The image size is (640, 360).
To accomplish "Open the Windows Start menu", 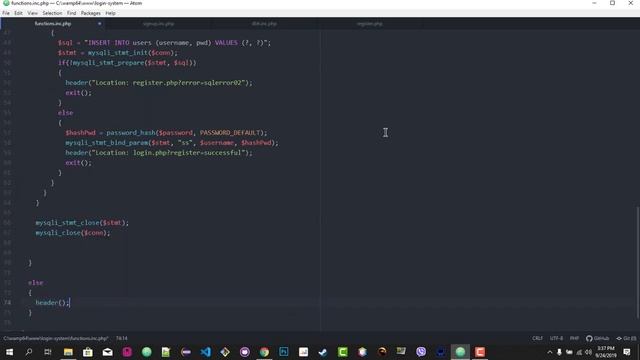I will click(x=9, y=352).
